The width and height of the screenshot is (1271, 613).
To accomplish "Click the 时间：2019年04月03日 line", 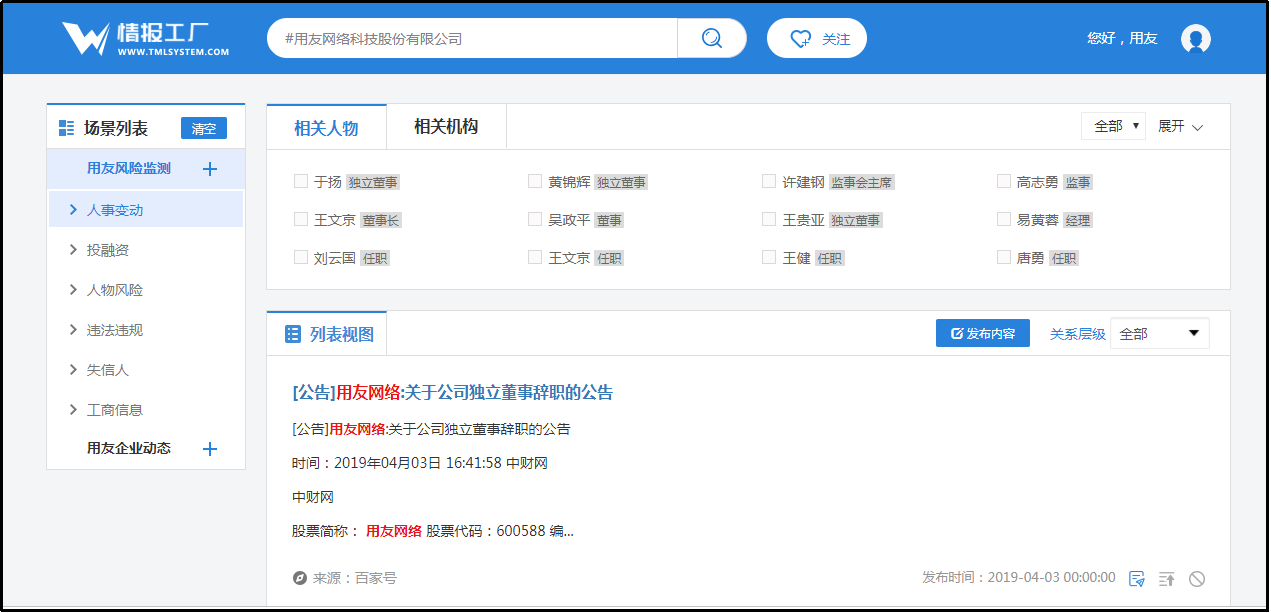I will point(420,463).
